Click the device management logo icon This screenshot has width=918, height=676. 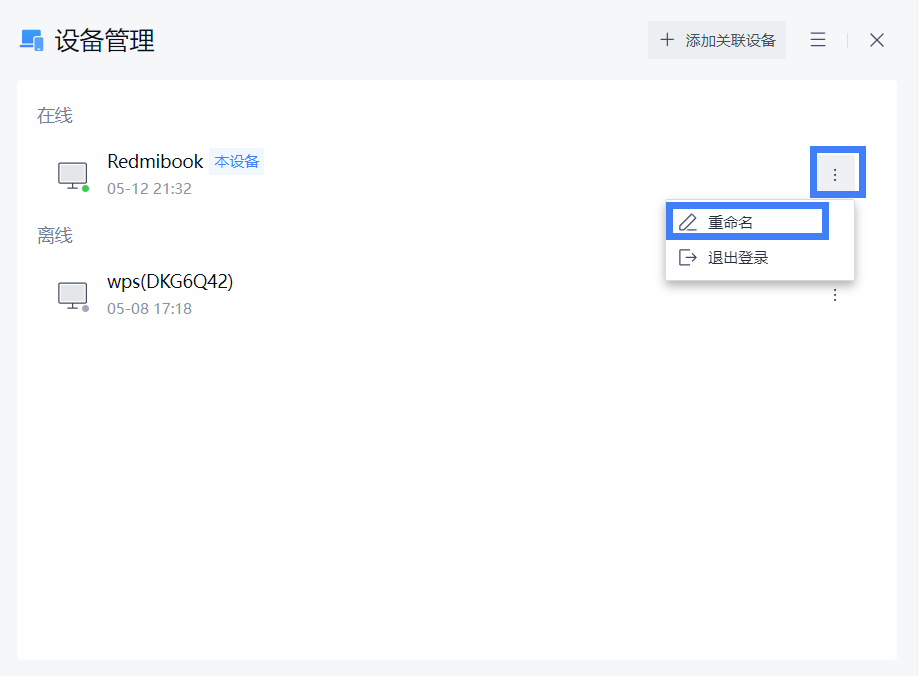pyautogui.click(x=32, y=40)
